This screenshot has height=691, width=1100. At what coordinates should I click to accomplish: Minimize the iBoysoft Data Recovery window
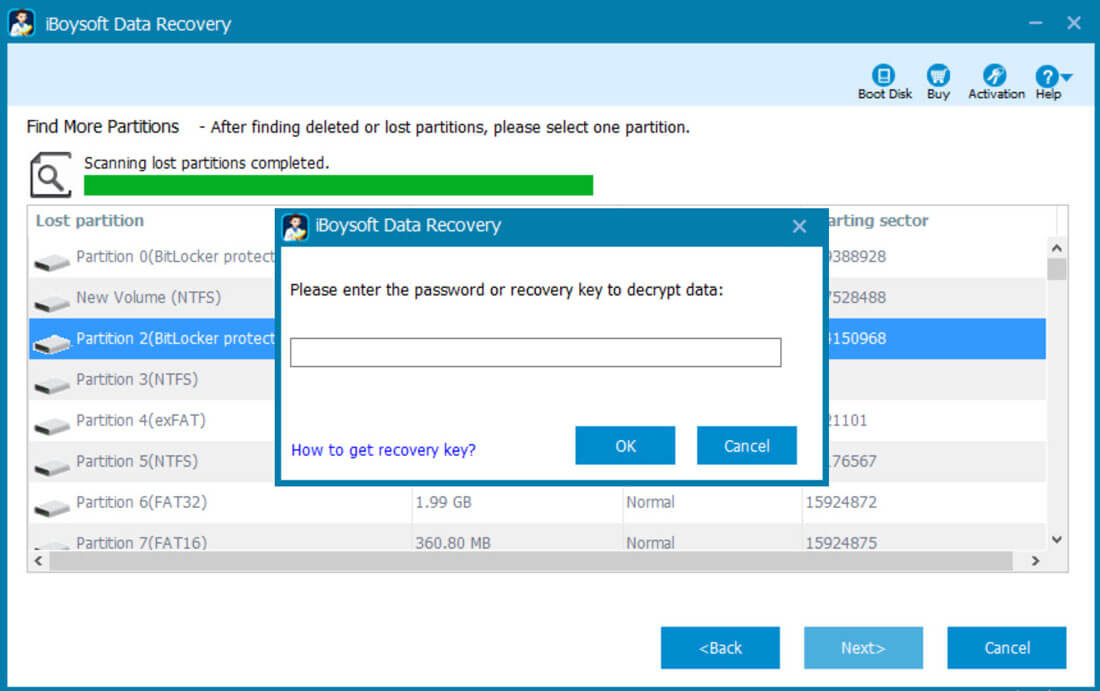1035,23
